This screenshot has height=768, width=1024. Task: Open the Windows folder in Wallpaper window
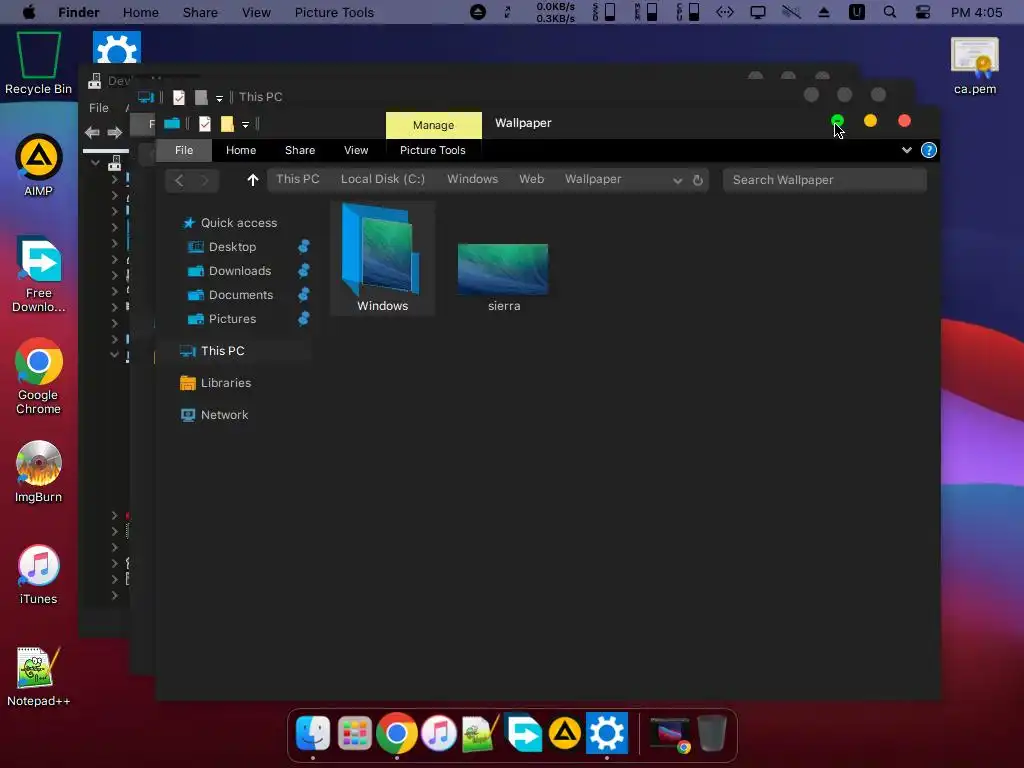click(x=382, y=259)
